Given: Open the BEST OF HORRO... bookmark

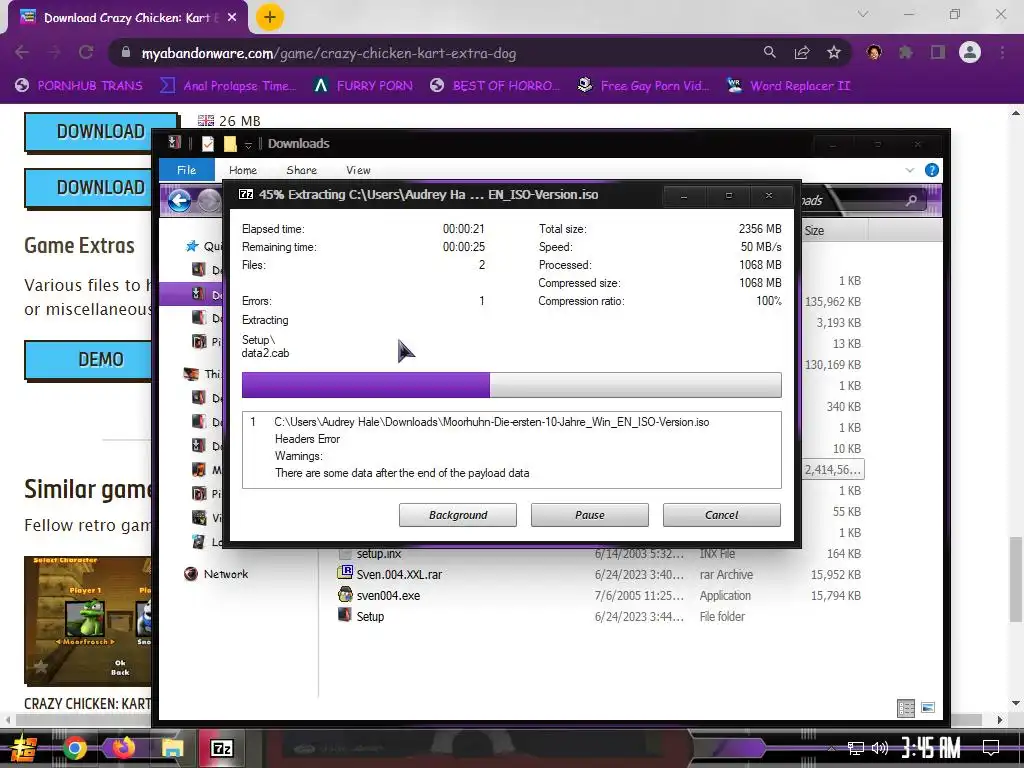Looking at the screenshot, I should coord(495,86).
